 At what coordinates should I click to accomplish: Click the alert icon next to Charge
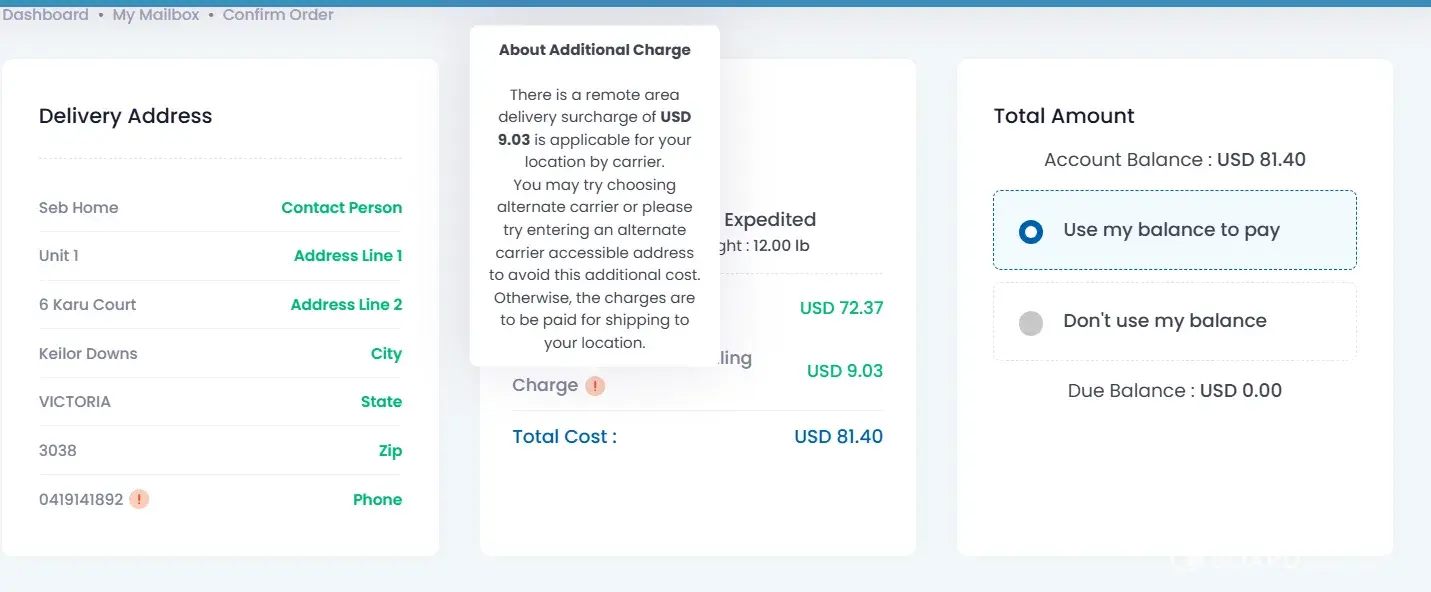click(x=595, y=385)
